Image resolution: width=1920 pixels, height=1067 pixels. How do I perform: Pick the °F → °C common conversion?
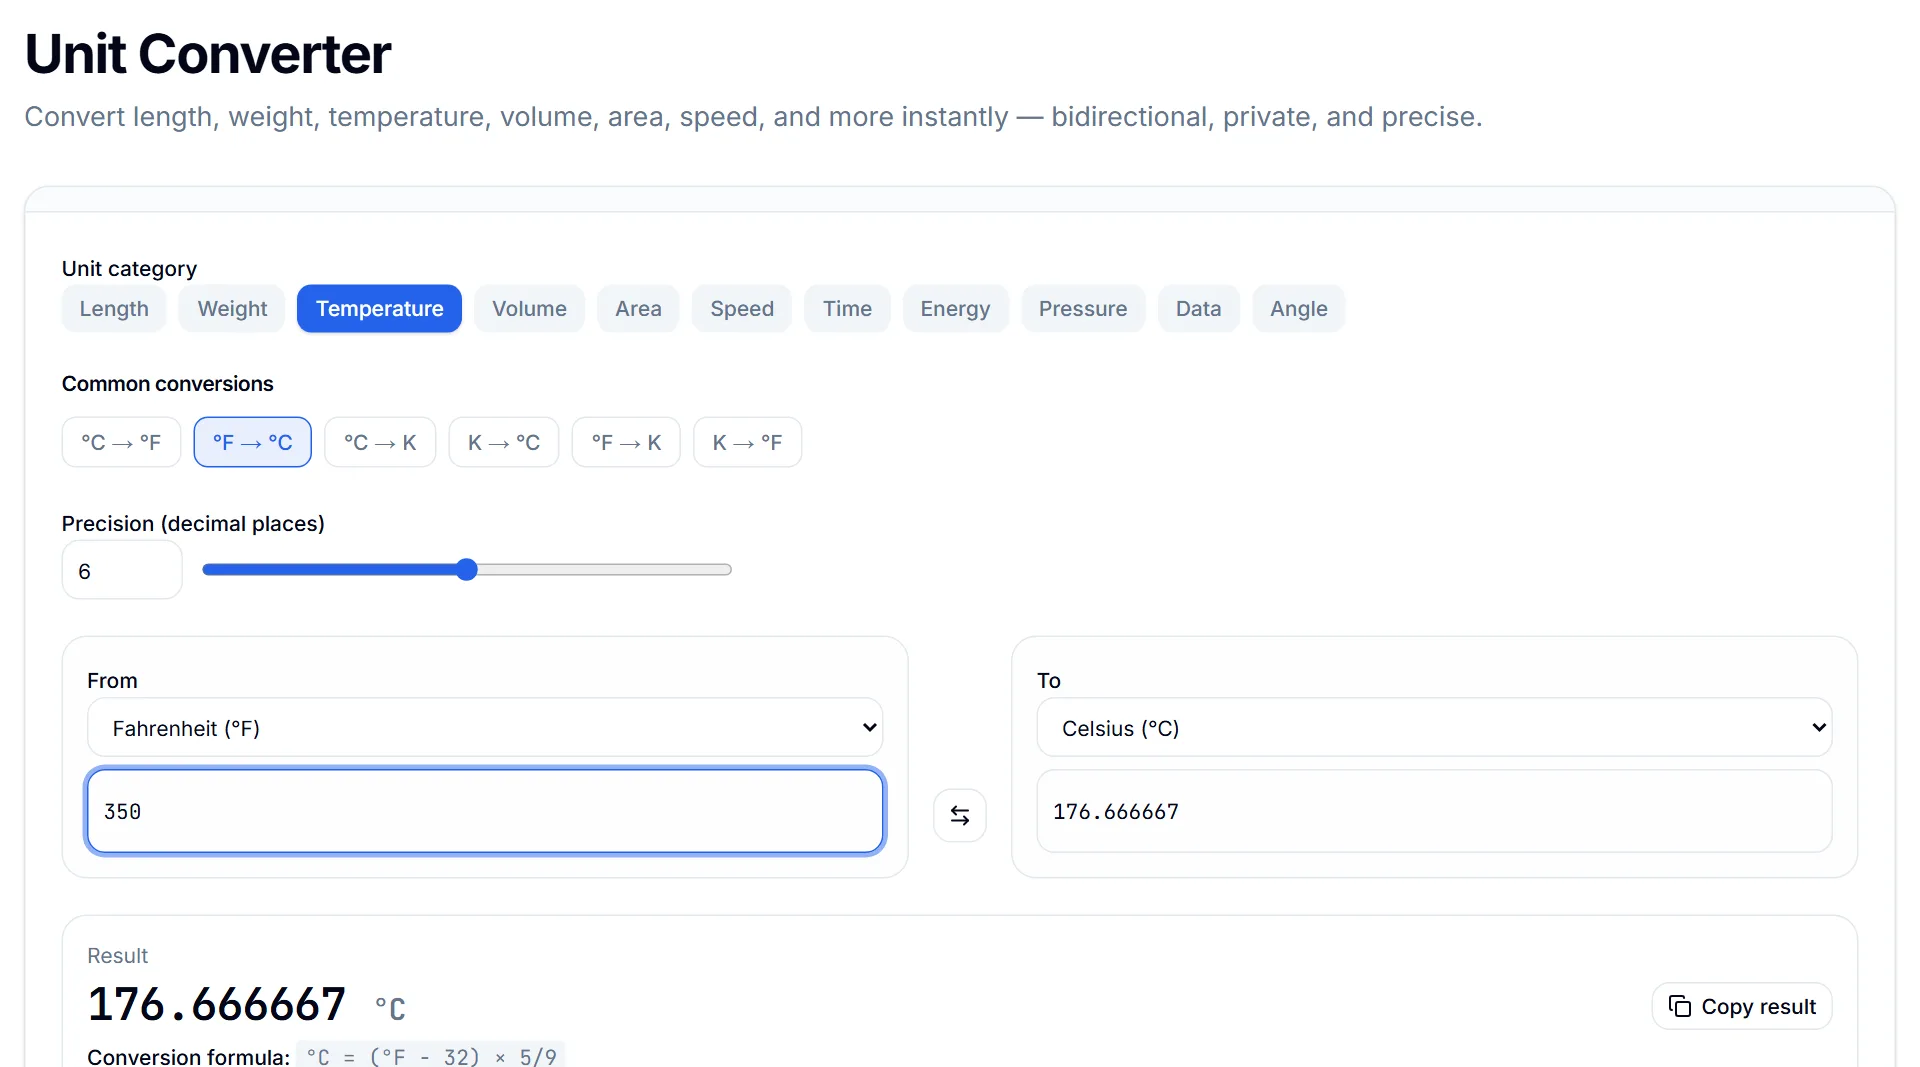(252, 442)
